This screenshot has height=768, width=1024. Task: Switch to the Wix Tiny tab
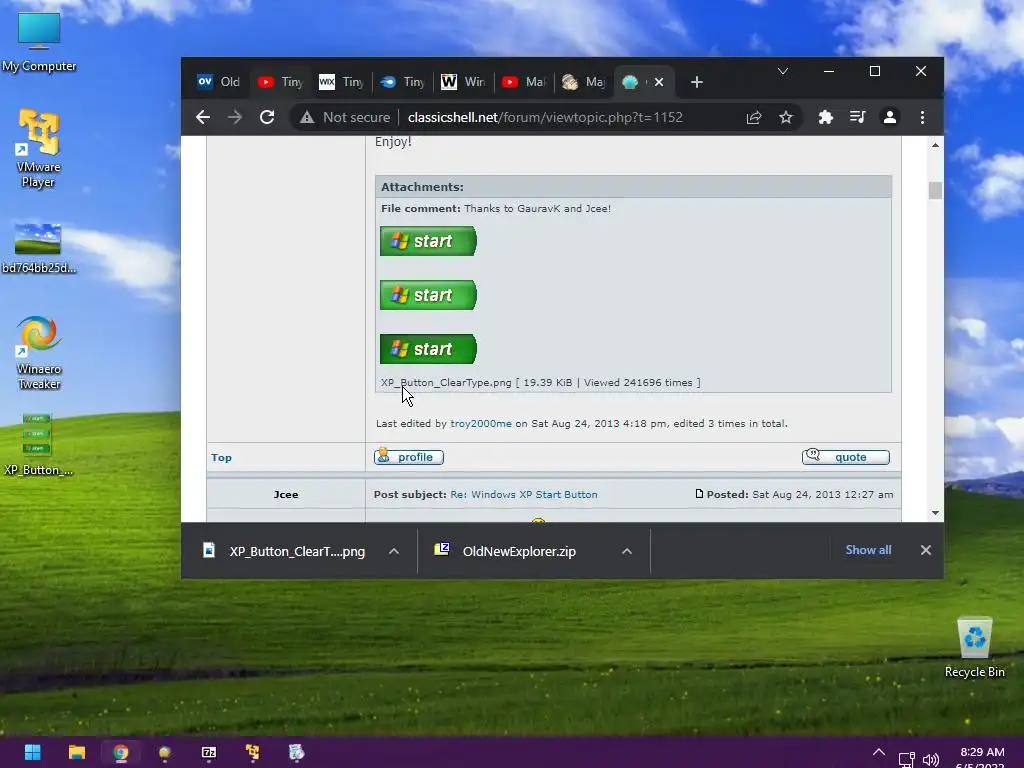click(x=341, y=82)
